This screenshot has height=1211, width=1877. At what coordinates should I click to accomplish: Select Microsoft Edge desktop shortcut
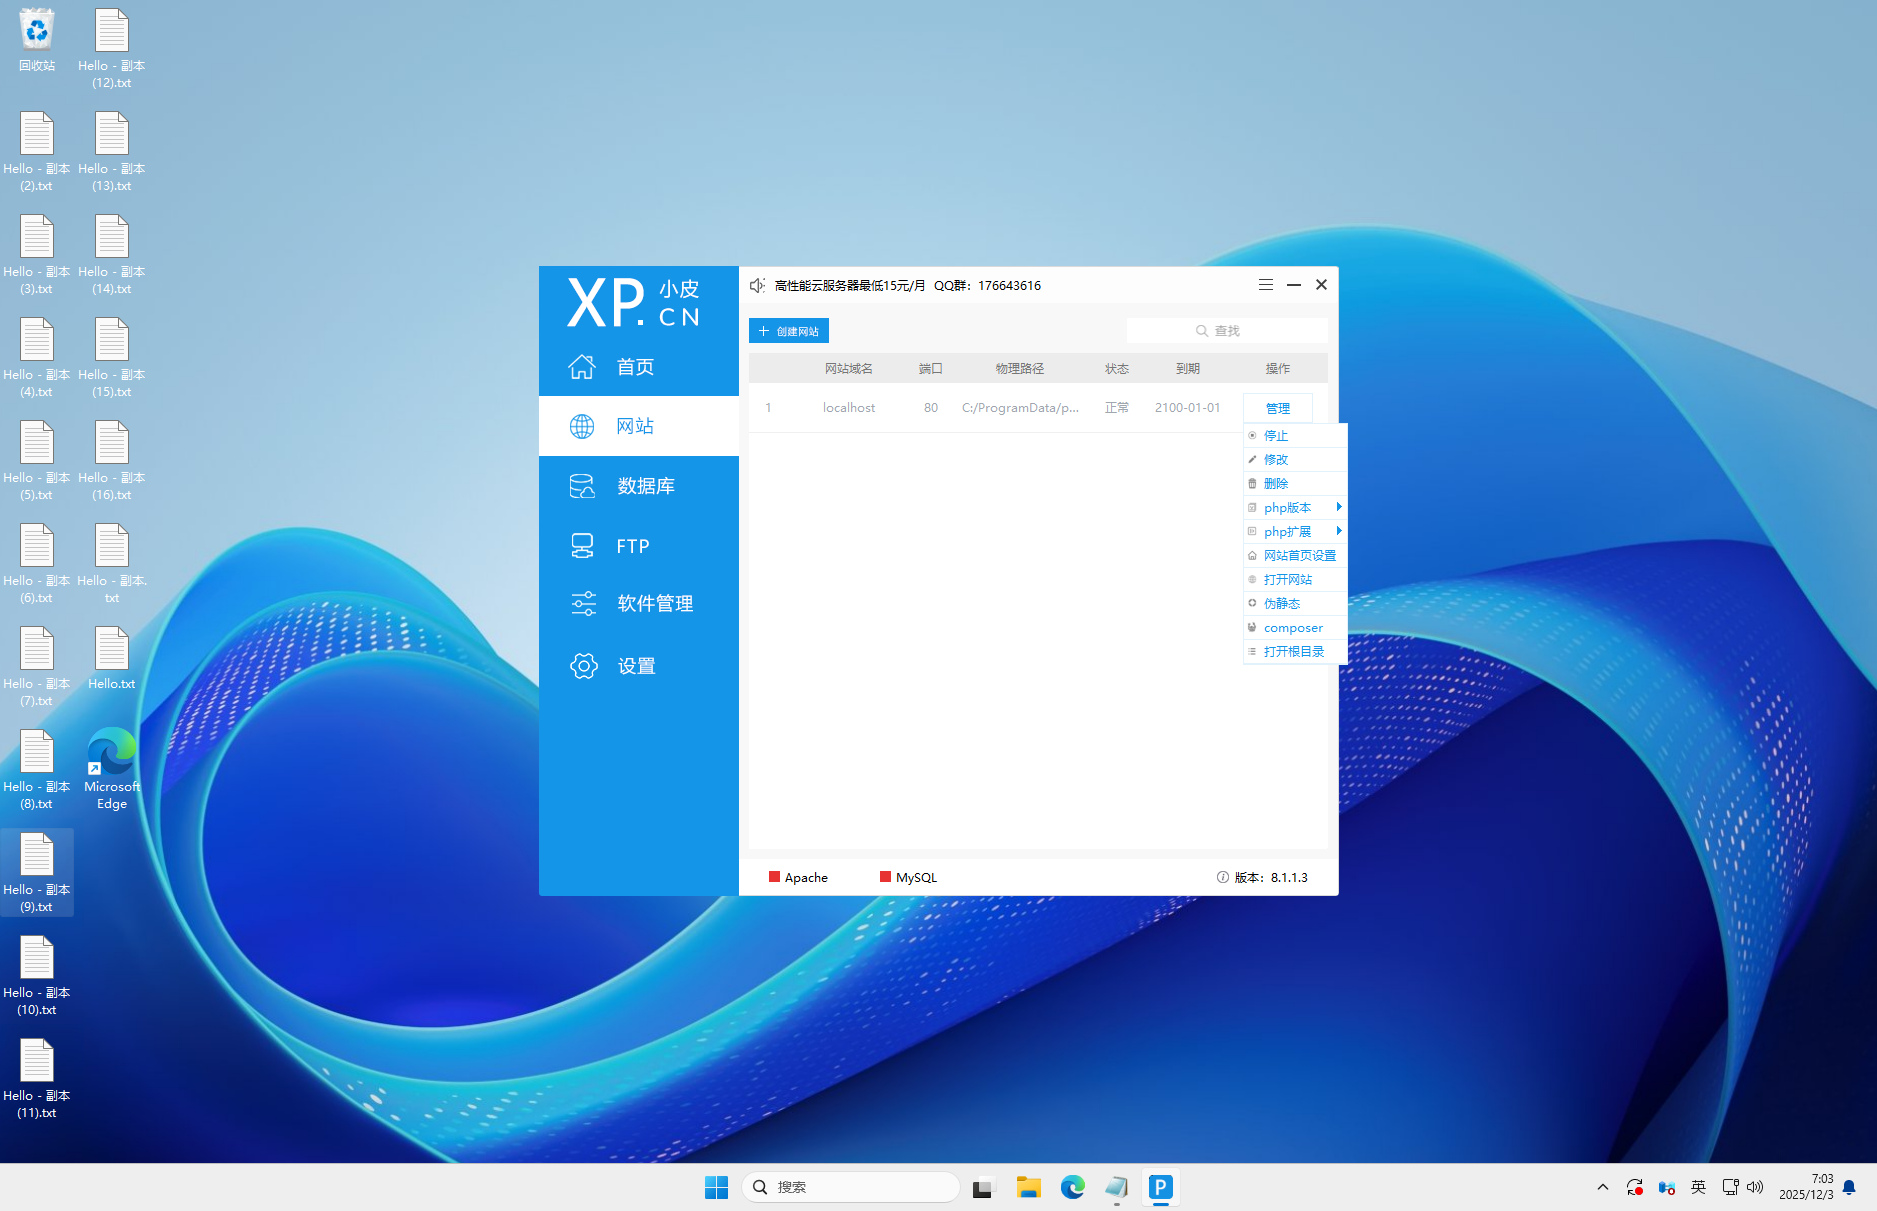(112, 769)
